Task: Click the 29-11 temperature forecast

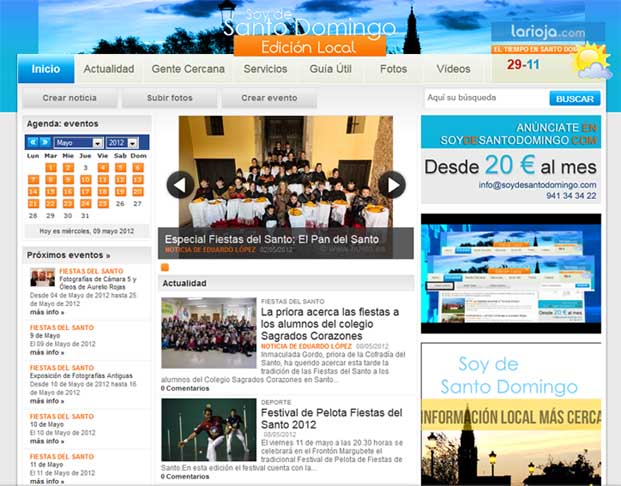Action: click(x=523, y=65)
